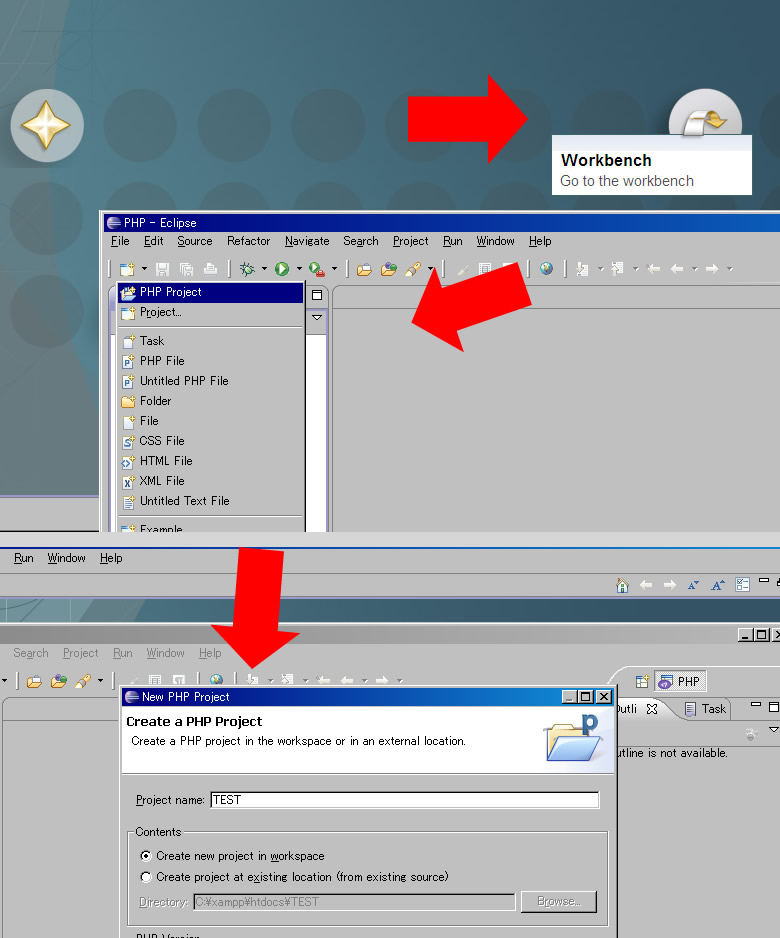Image resolution: width=780 pixels, height=938 pixels.
Task: Click the globe web browser icon in PHP - Eclipse toolbar
Action: pos(546,269)
